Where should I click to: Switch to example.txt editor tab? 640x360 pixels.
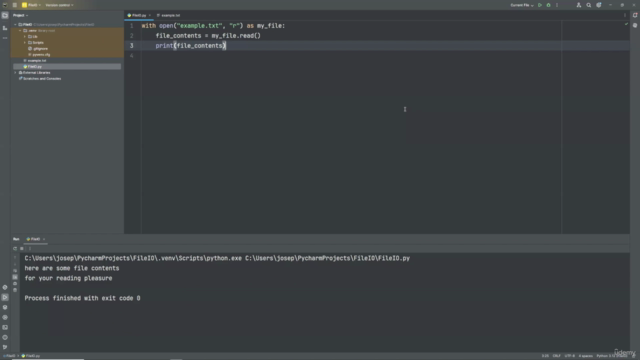pyautogui.click(x=169, y=15)
